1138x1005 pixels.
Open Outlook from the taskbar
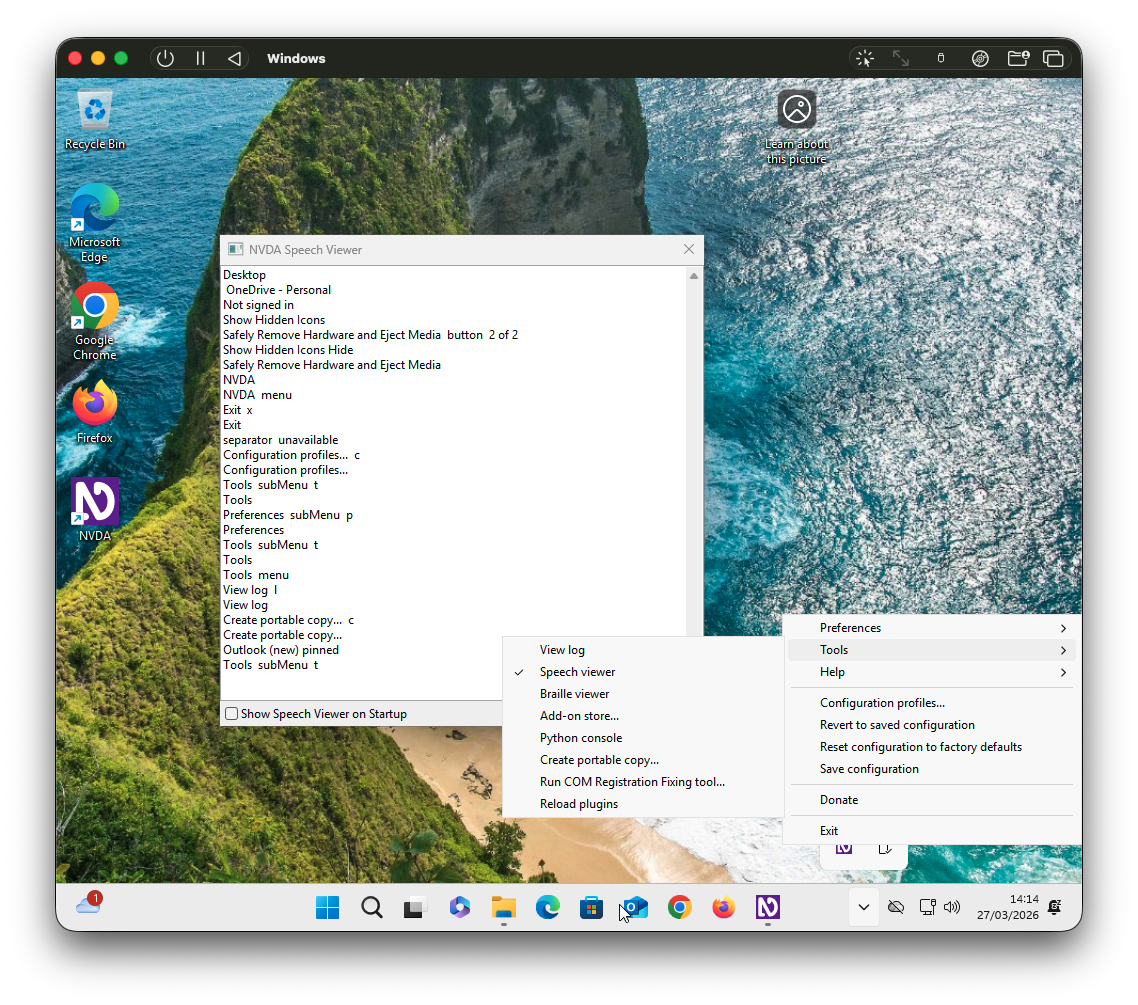click(635, 907)
